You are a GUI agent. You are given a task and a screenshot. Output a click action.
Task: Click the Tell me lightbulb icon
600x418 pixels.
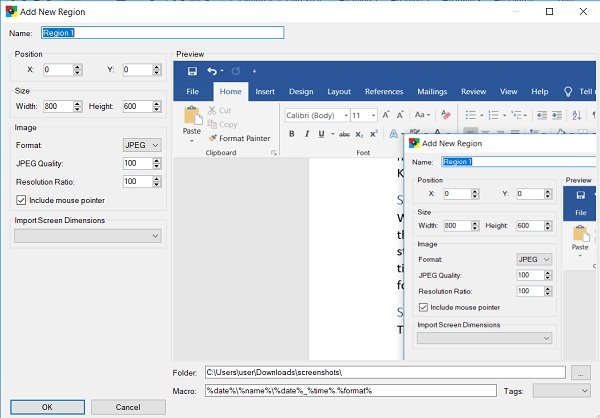569,91
